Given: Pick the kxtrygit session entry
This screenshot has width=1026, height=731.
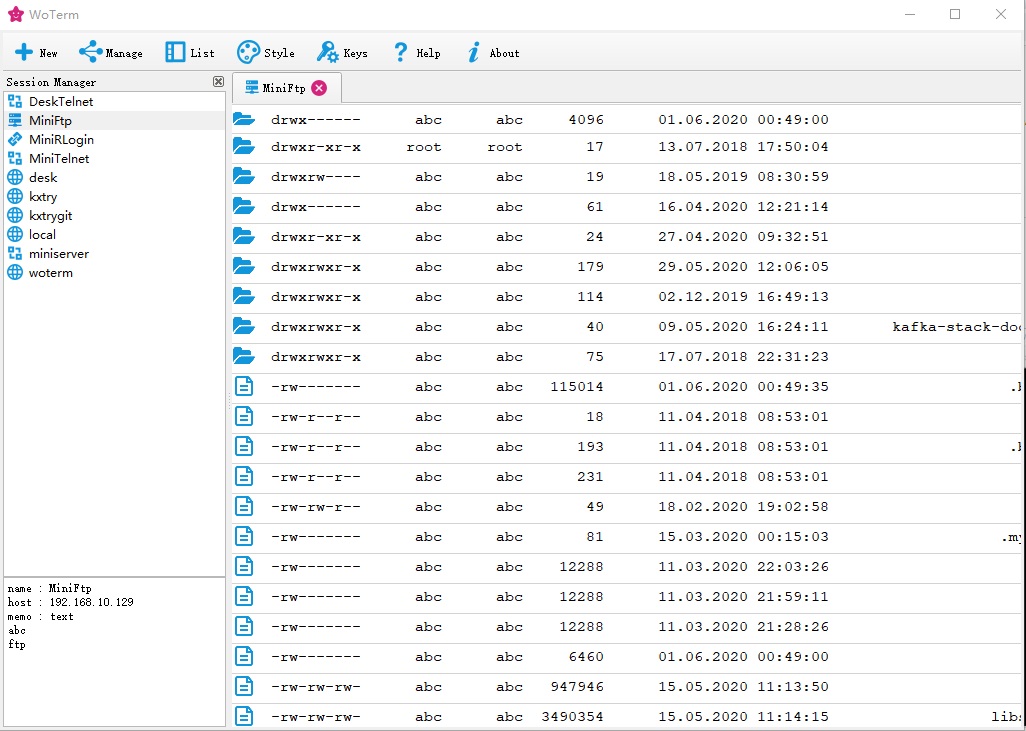Looking at the screenshot, I should pyautogui.click(x=115, y=215).
